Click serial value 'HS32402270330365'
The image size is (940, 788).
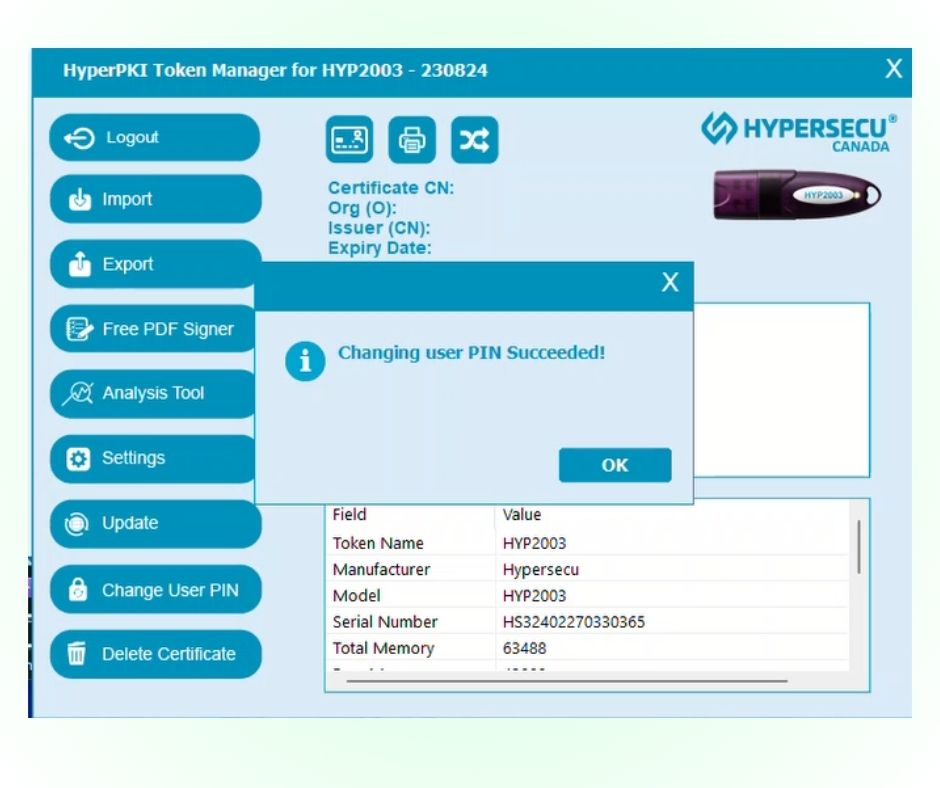click(574, 622)
